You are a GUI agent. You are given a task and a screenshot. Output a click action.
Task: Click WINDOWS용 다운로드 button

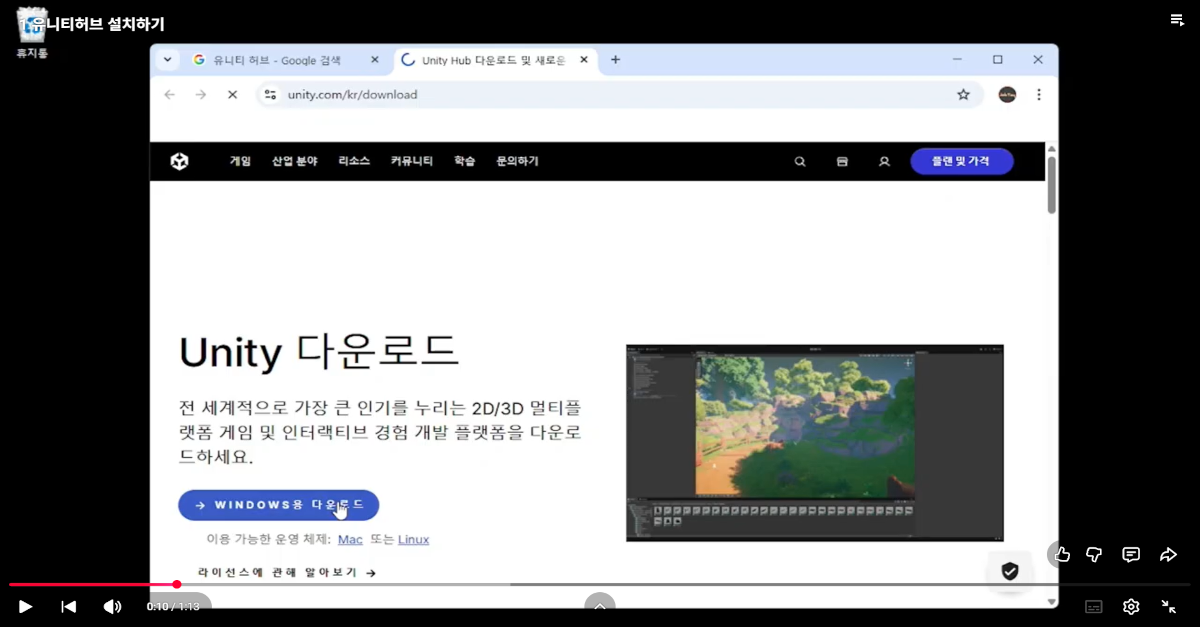[x=279, y=505]
